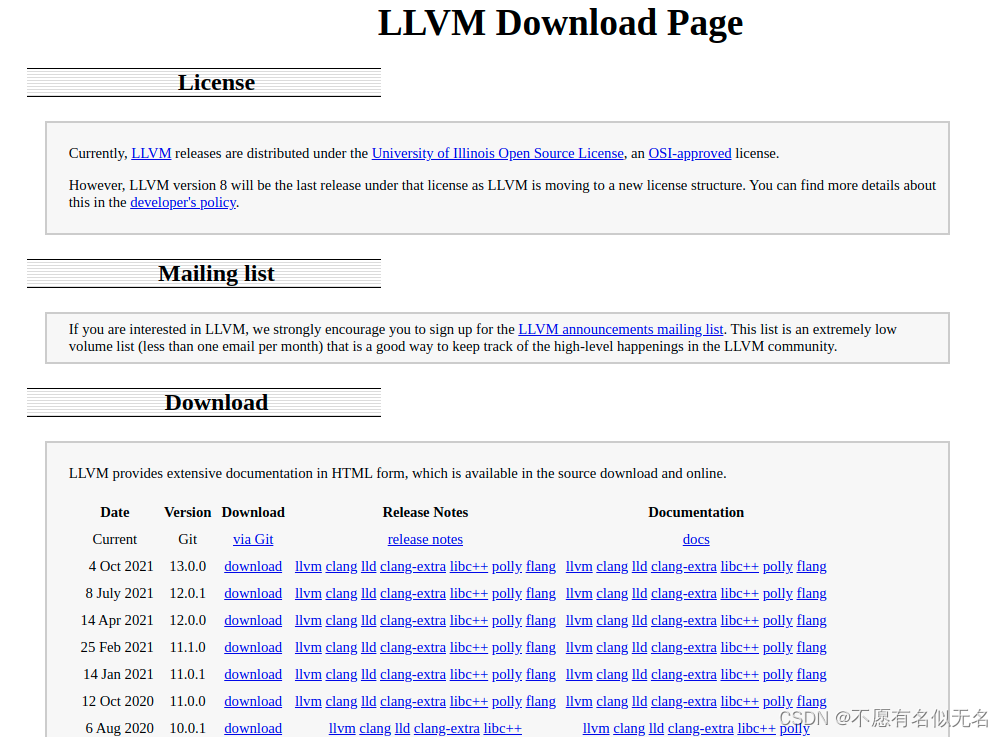Viewport: 1003px width, 737px height.
Task: Click the 'Mailing list' section heading
Action: click(x=216, y=274)
